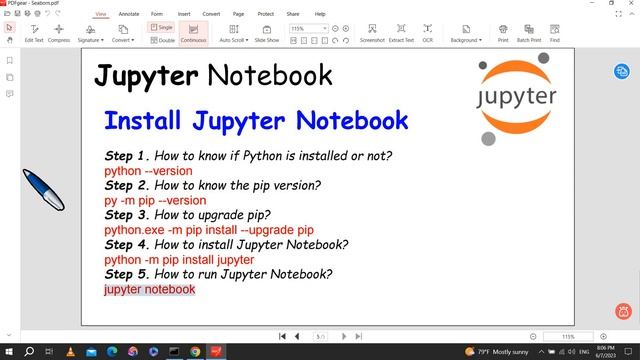Zoom in using the bottom bar plus button
This screenshot has height=360, width=640.
click(x=603, y=337)
